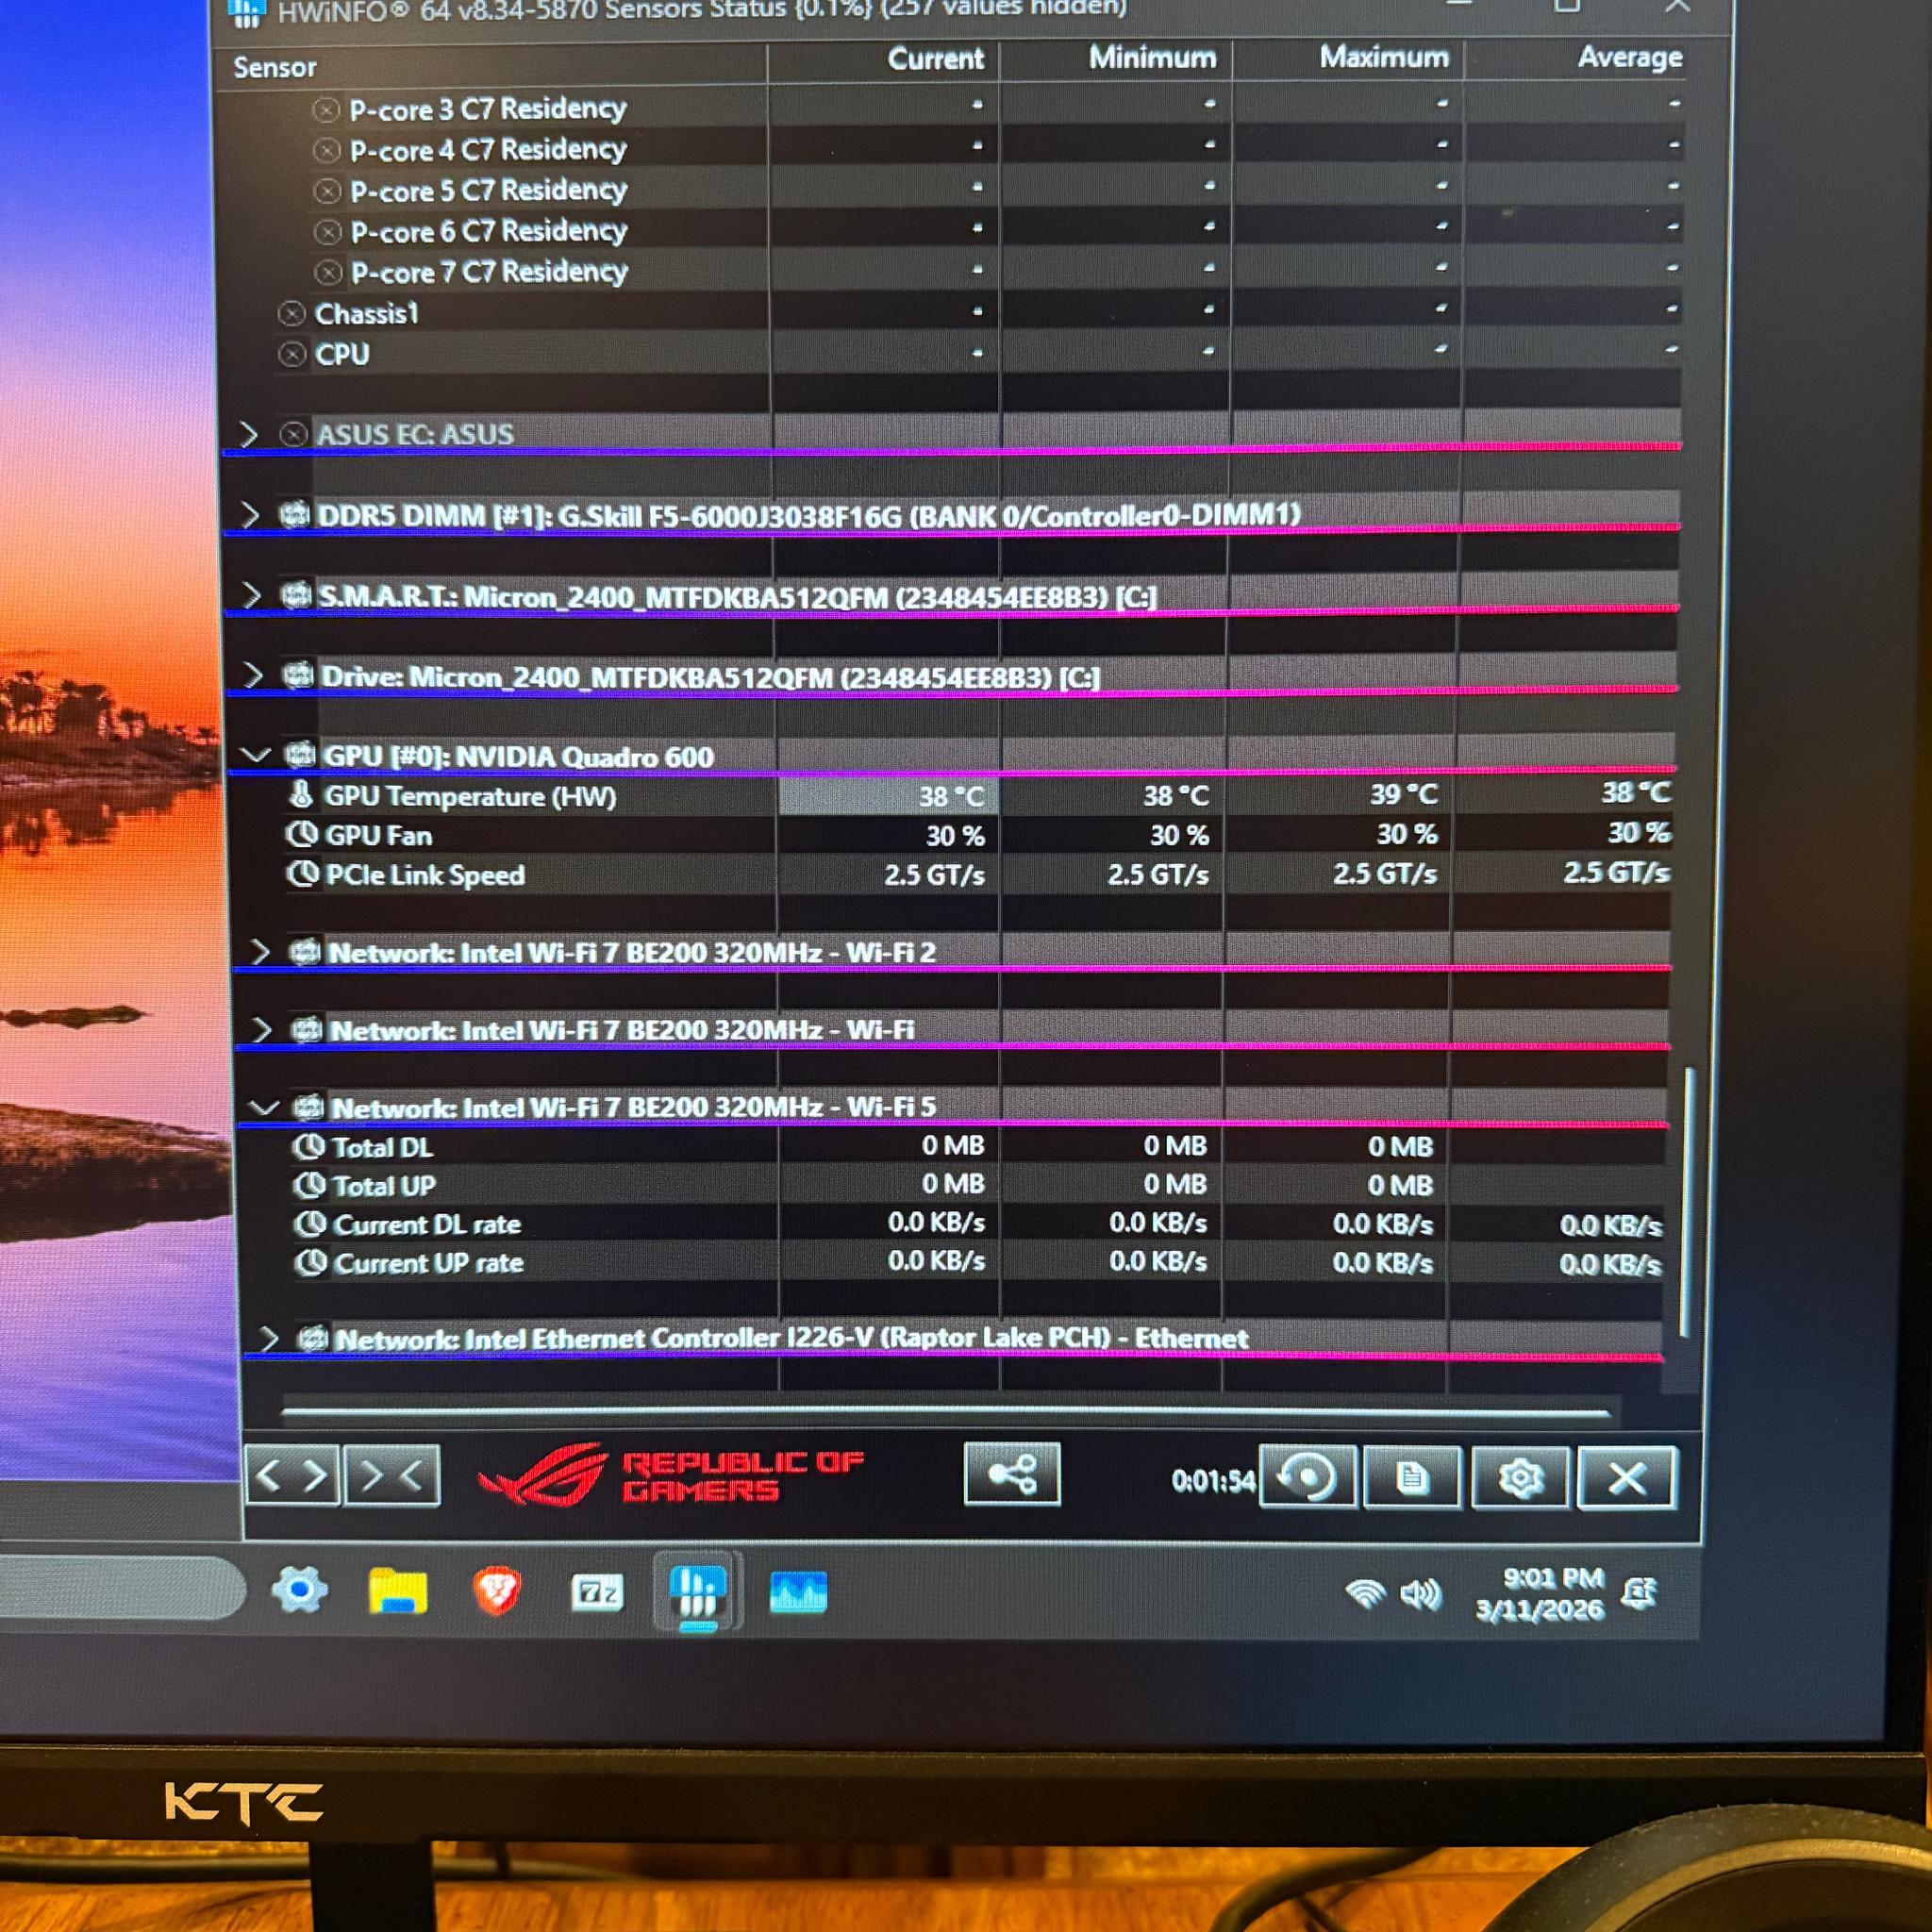Viewport: 1932px width, 1932px height.
Task: Close sensors with the X button
Action: click(x=1626, y=1478)
